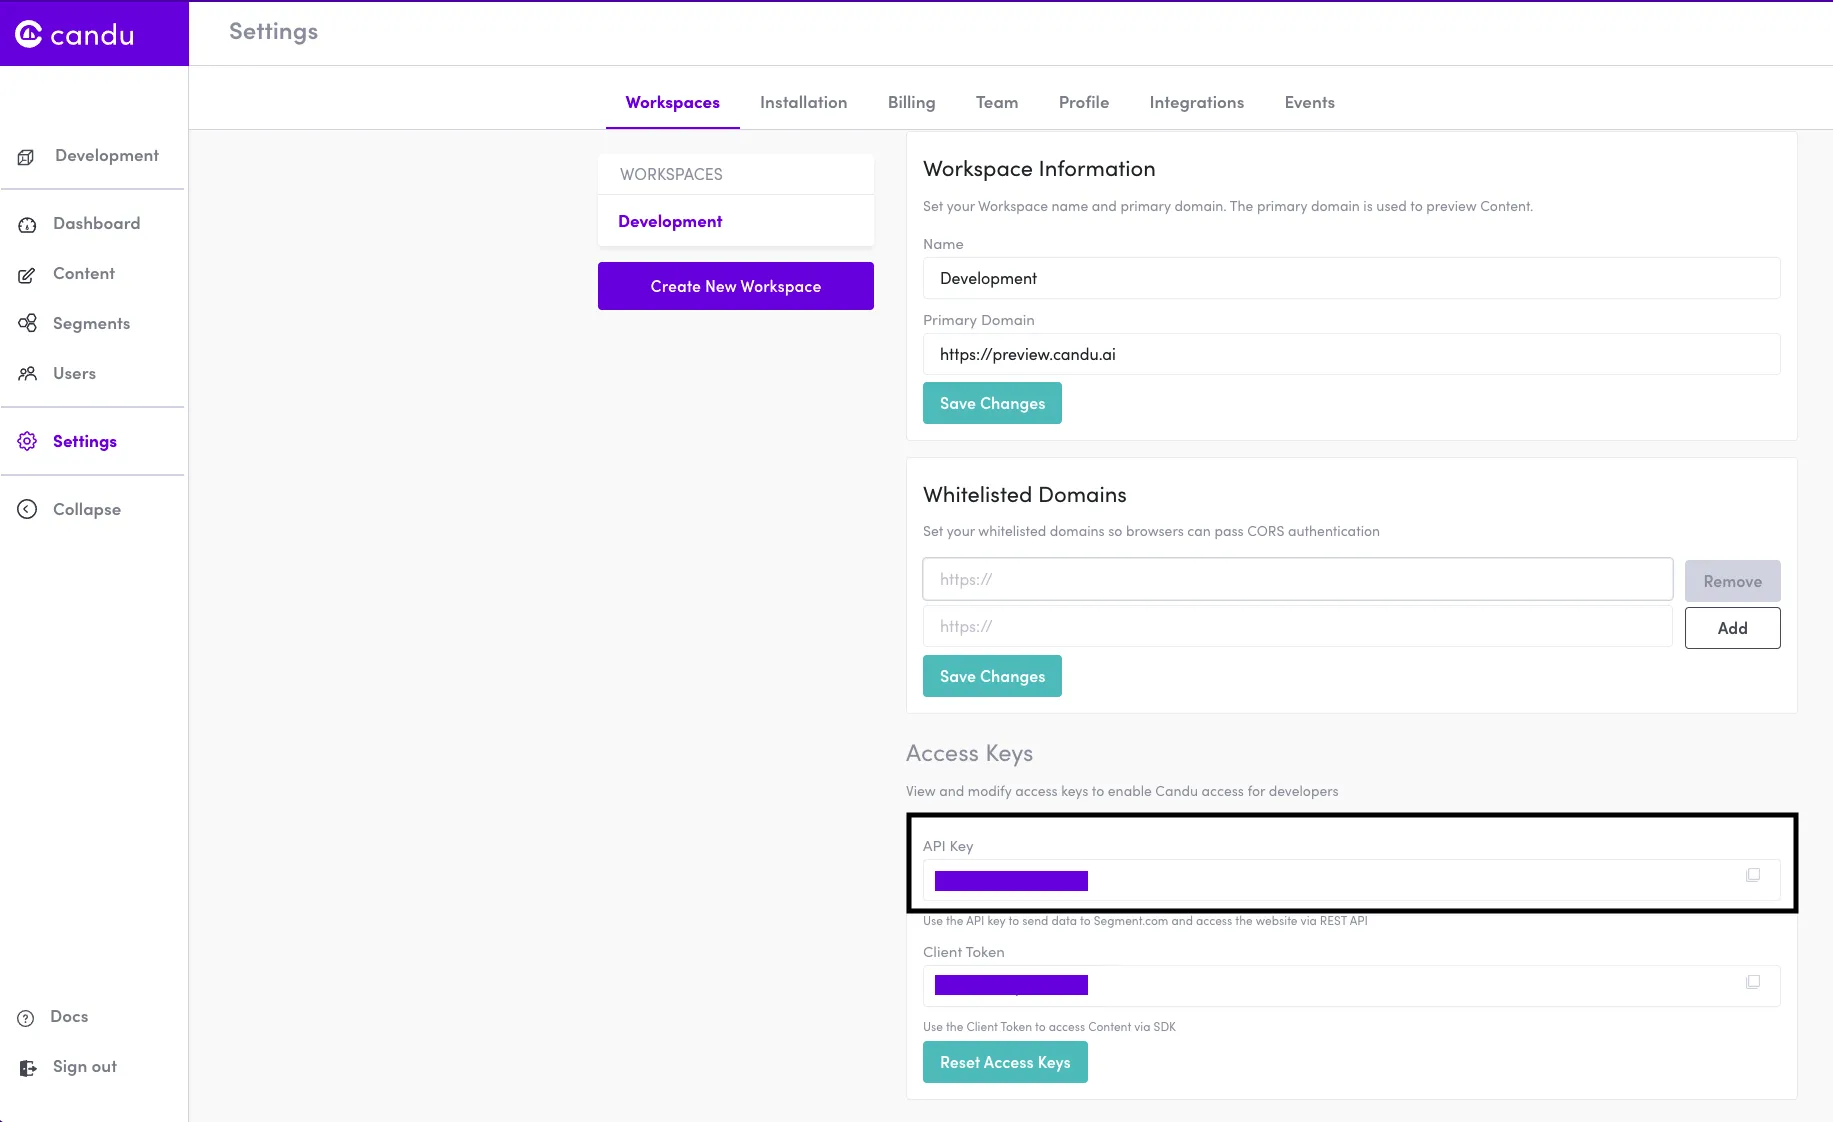Click the Development workspace switcher label
The height and width of the screenshot is (1122, 1833).
tap(107, 155)
